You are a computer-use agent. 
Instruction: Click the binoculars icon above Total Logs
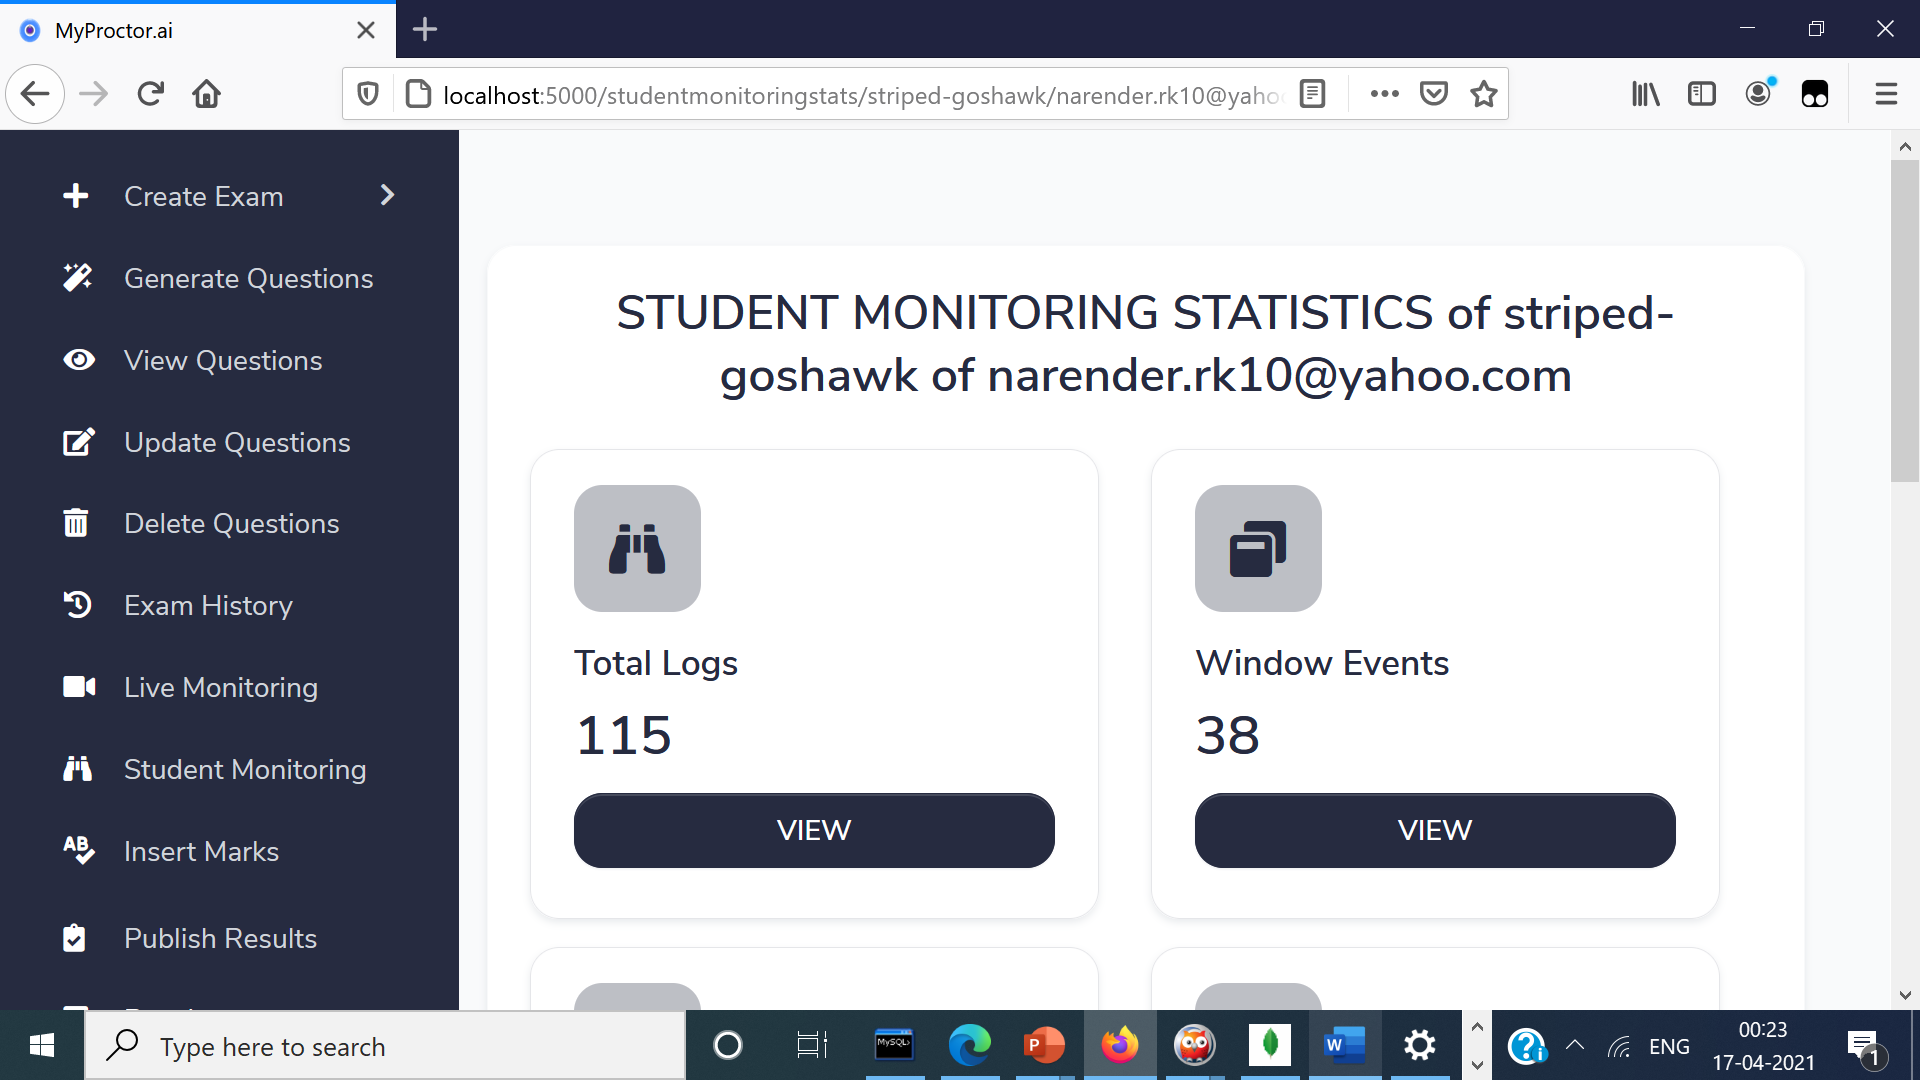click(x=637, y=548)
